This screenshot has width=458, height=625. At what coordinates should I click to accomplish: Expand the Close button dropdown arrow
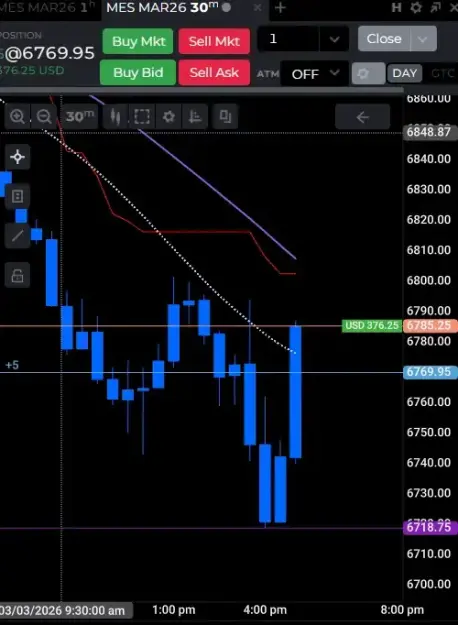(x=423, y=39)
